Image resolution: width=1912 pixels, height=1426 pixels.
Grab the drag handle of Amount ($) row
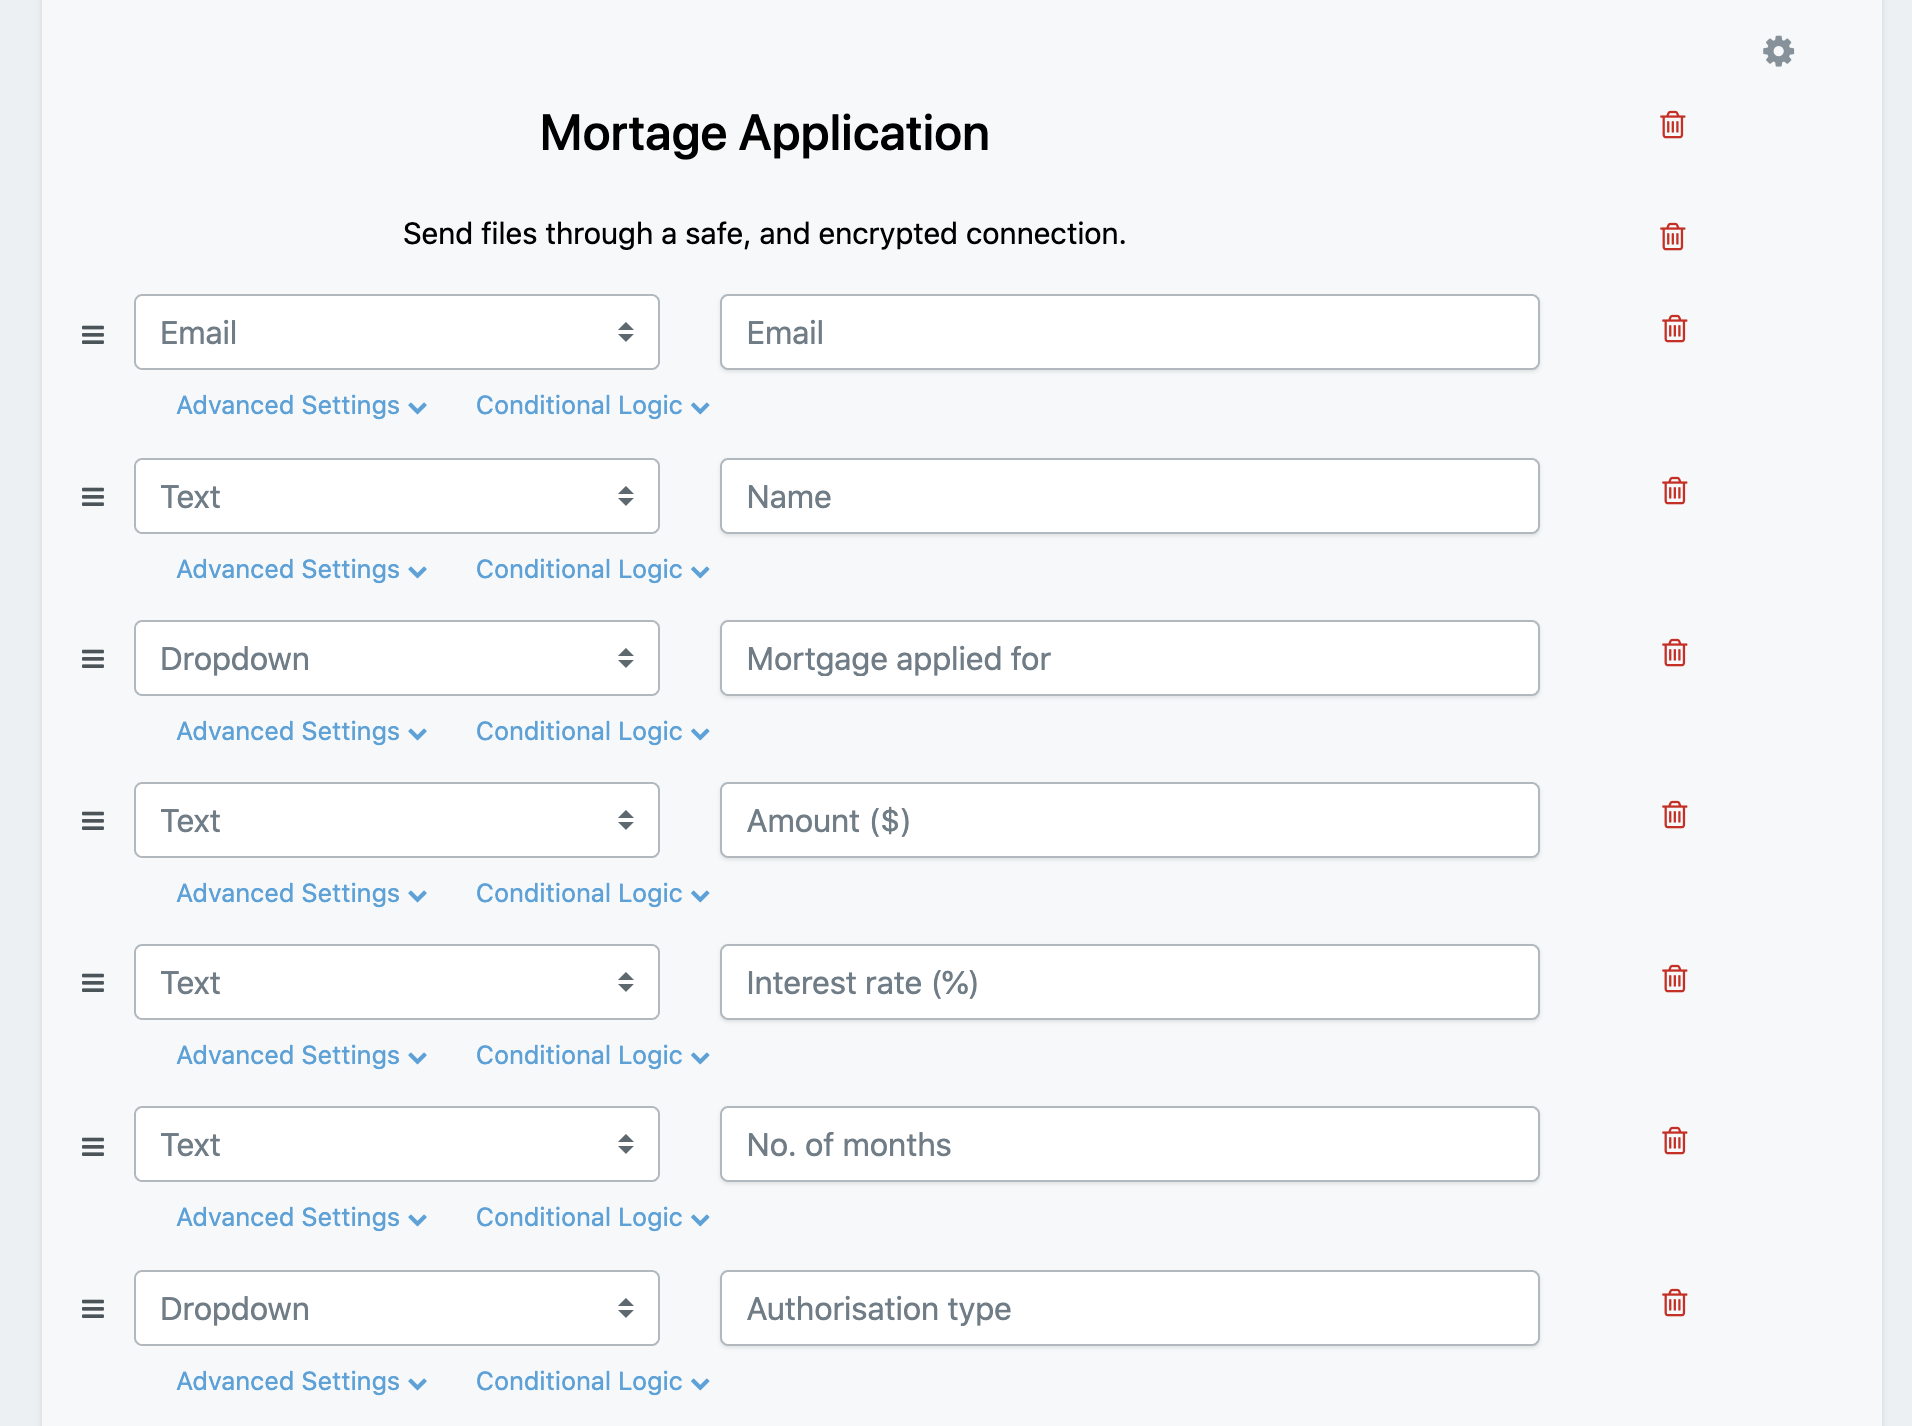click(x=93, y=821)
